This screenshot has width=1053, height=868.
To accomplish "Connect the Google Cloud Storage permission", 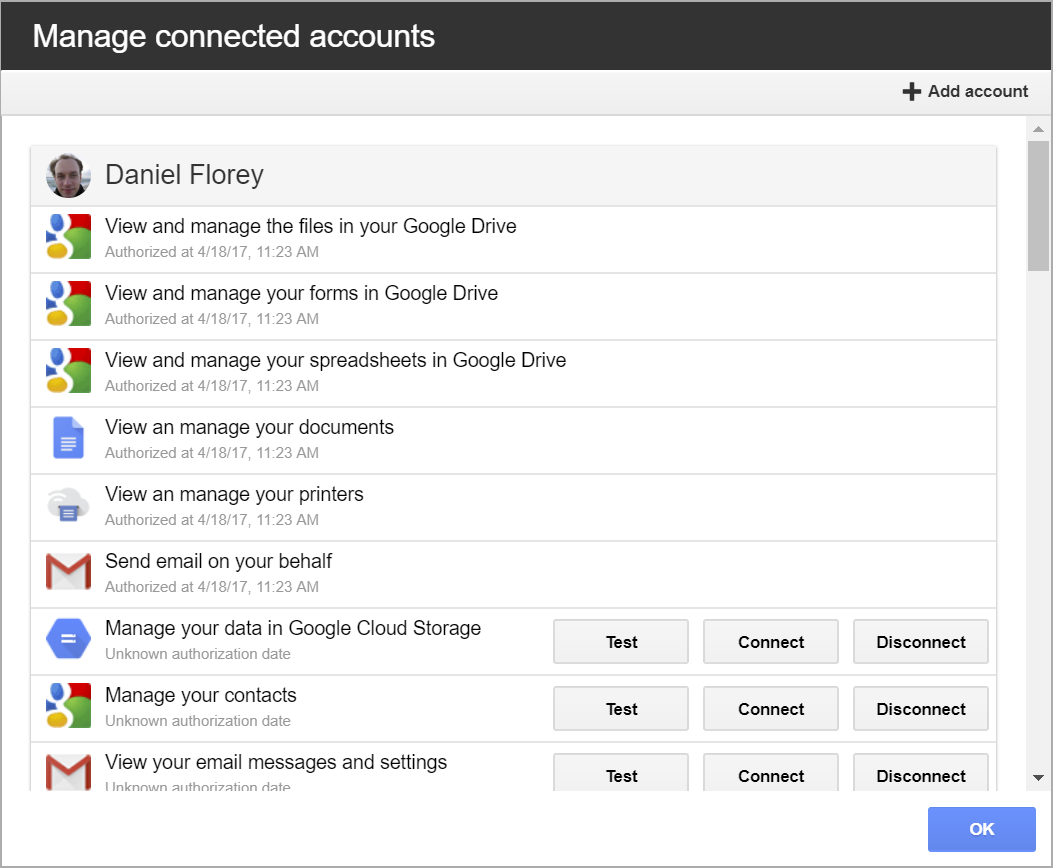I will tap(770, 642).
